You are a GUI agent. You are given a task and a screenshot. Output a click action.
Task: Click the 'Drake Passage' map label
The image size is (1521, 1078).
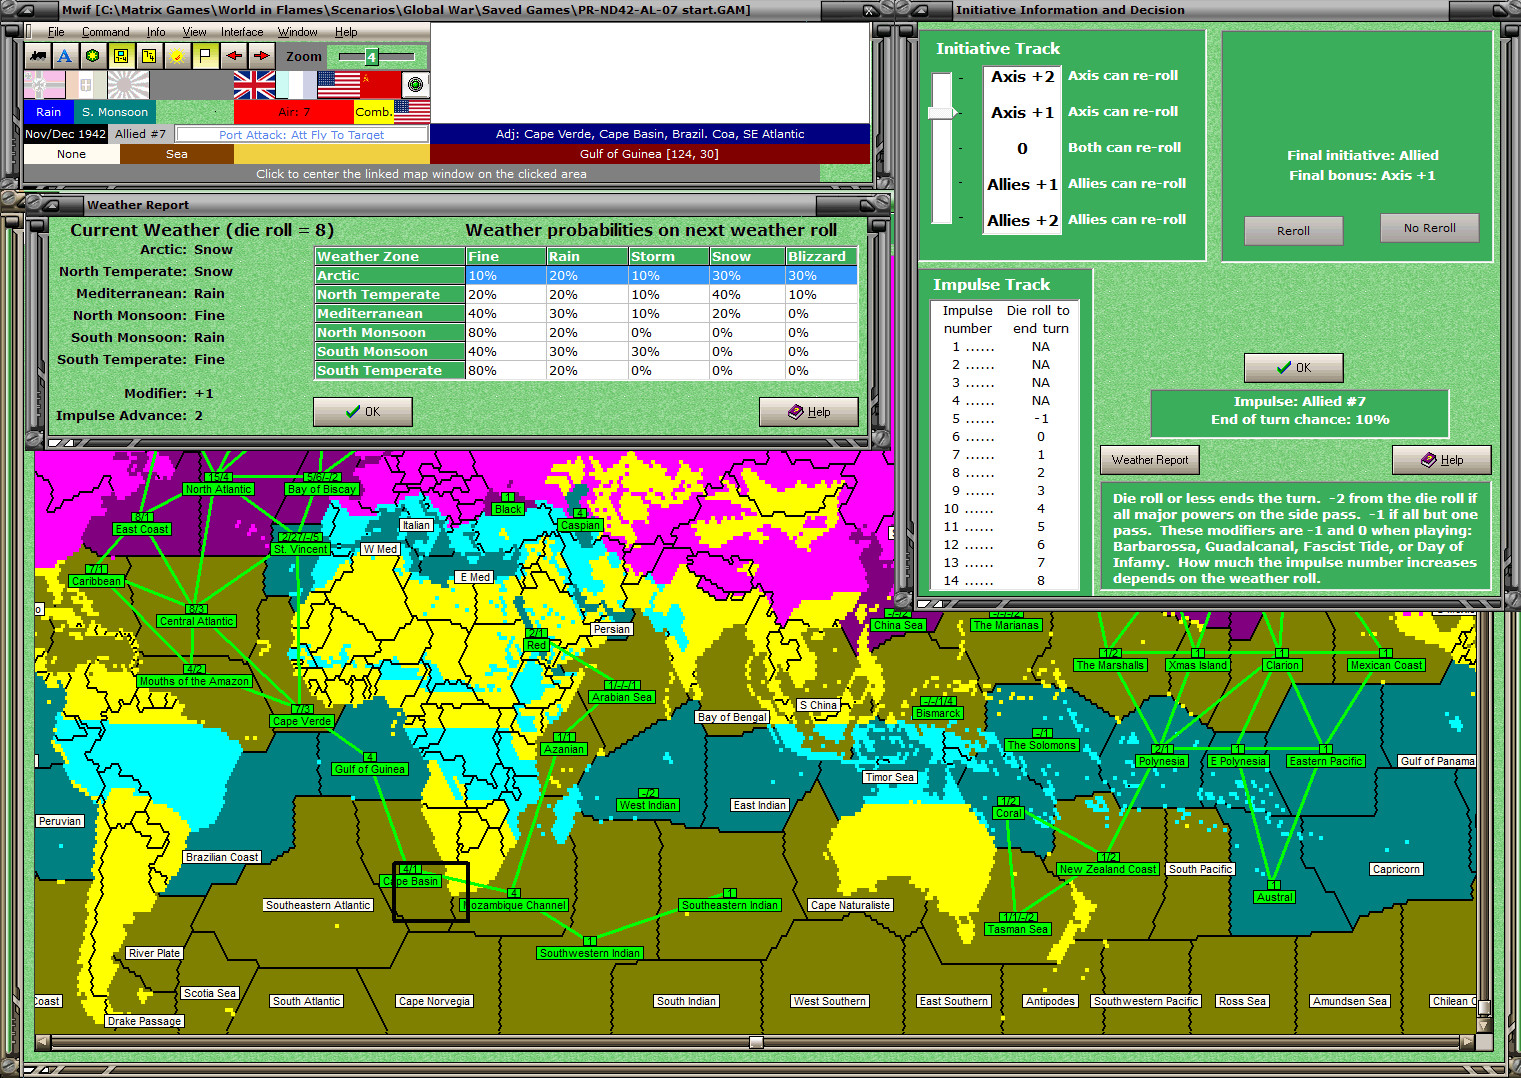[145, 1022]
